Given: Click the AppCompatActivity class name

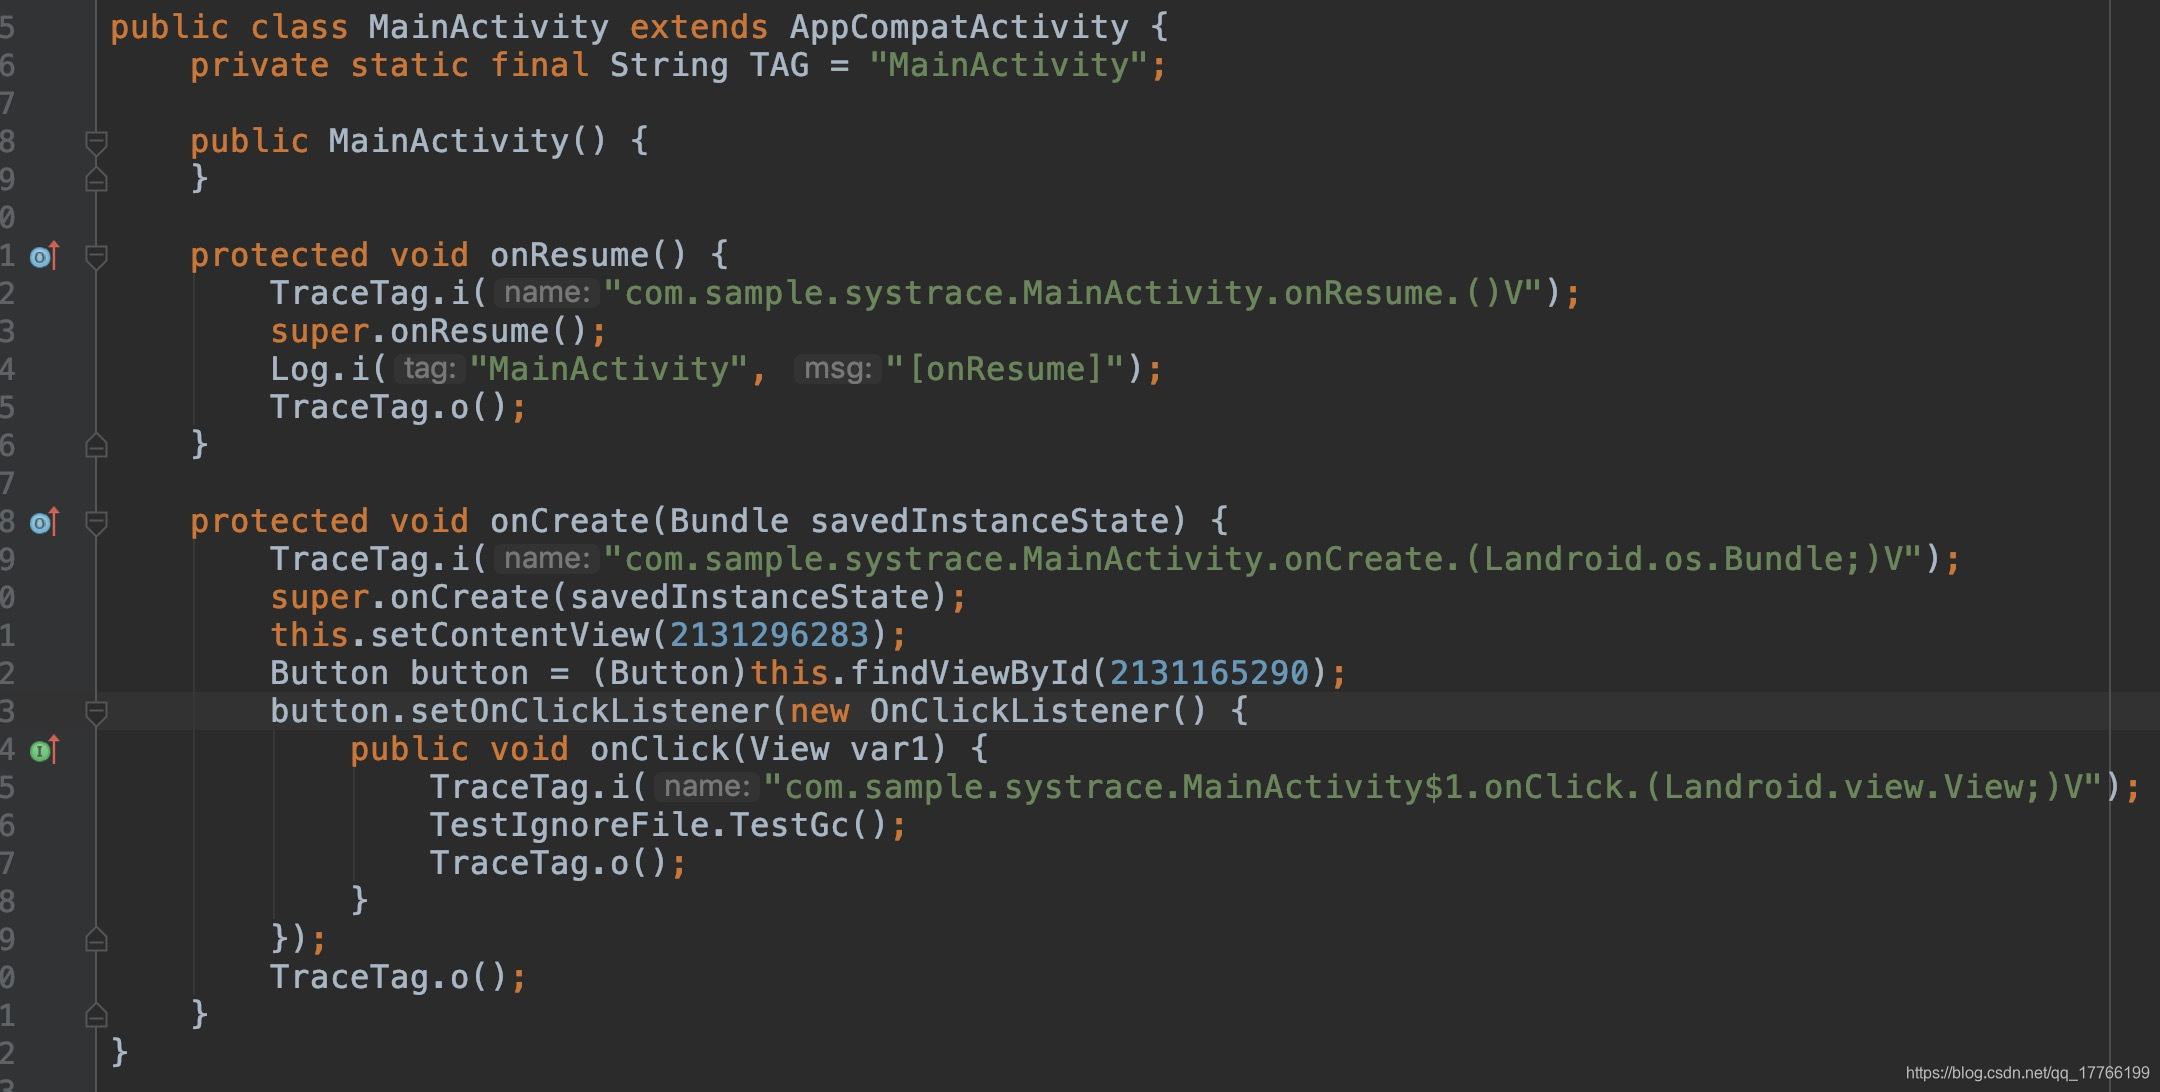Looking at the screenshot, I should pos(958,27).
